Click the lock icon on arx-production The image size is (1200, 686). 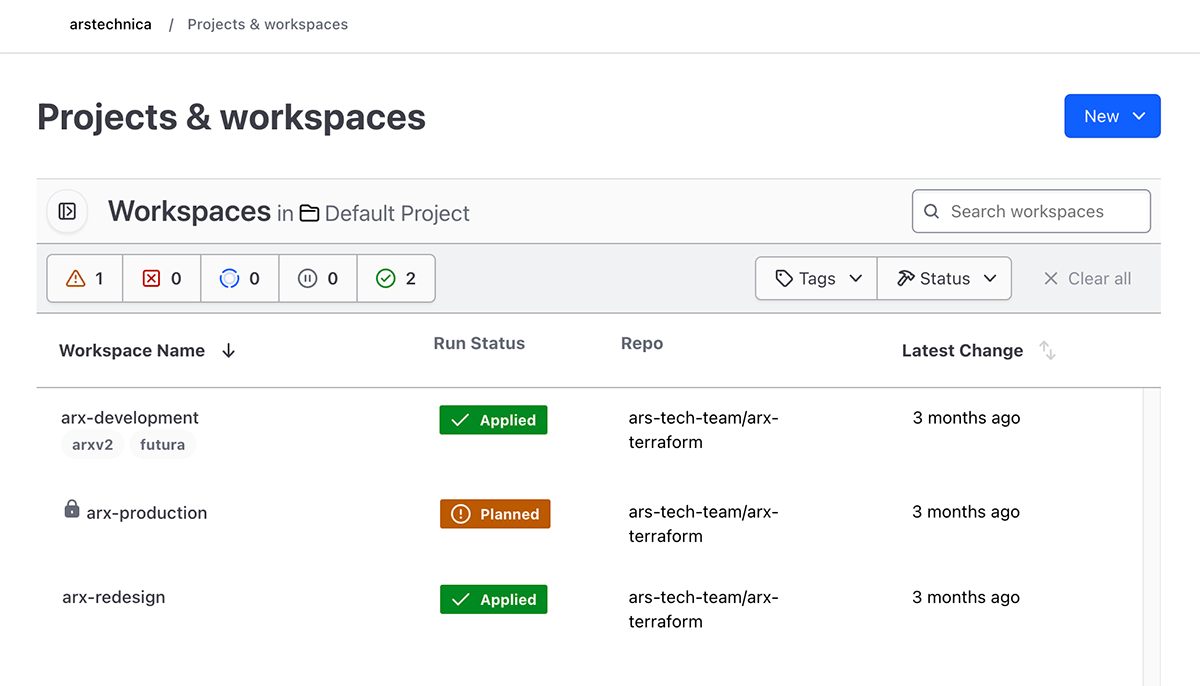(72, 509)
